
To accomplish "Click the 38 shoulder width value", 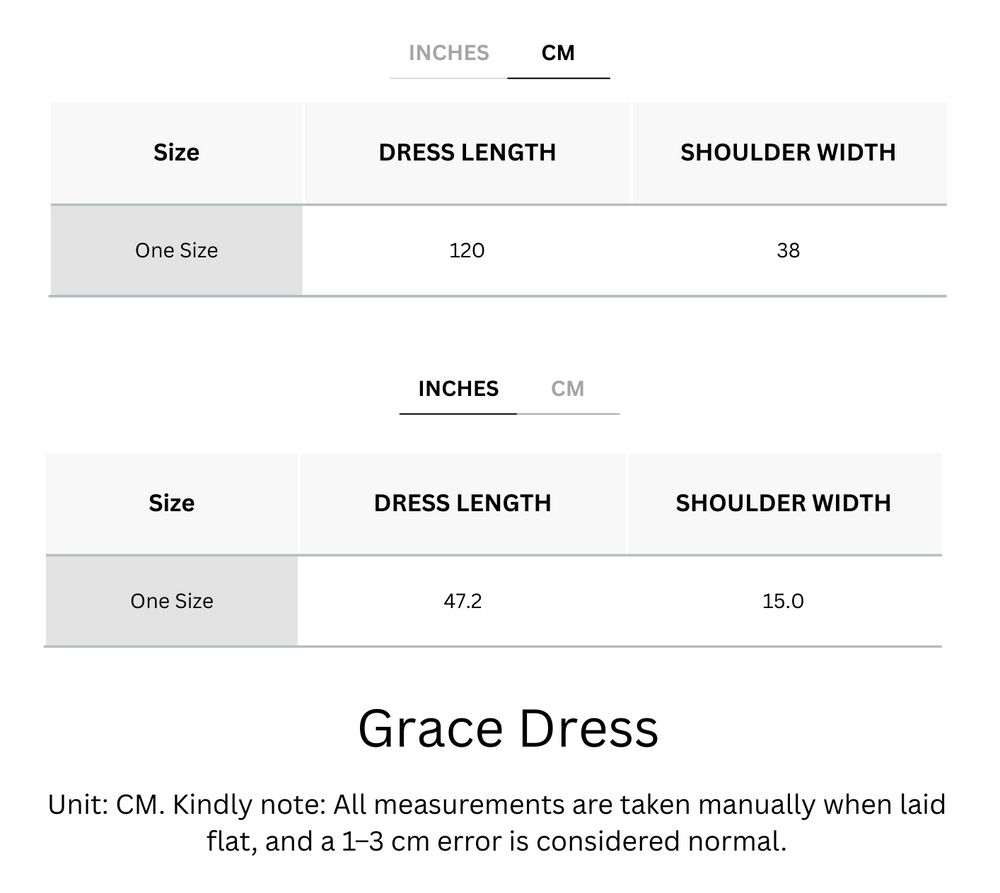I will [788, 250].
